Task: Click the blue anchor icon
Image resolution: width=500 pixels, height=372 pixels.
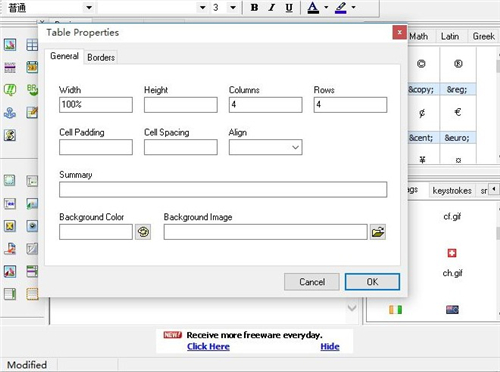Action: click(x=10, y=113)
